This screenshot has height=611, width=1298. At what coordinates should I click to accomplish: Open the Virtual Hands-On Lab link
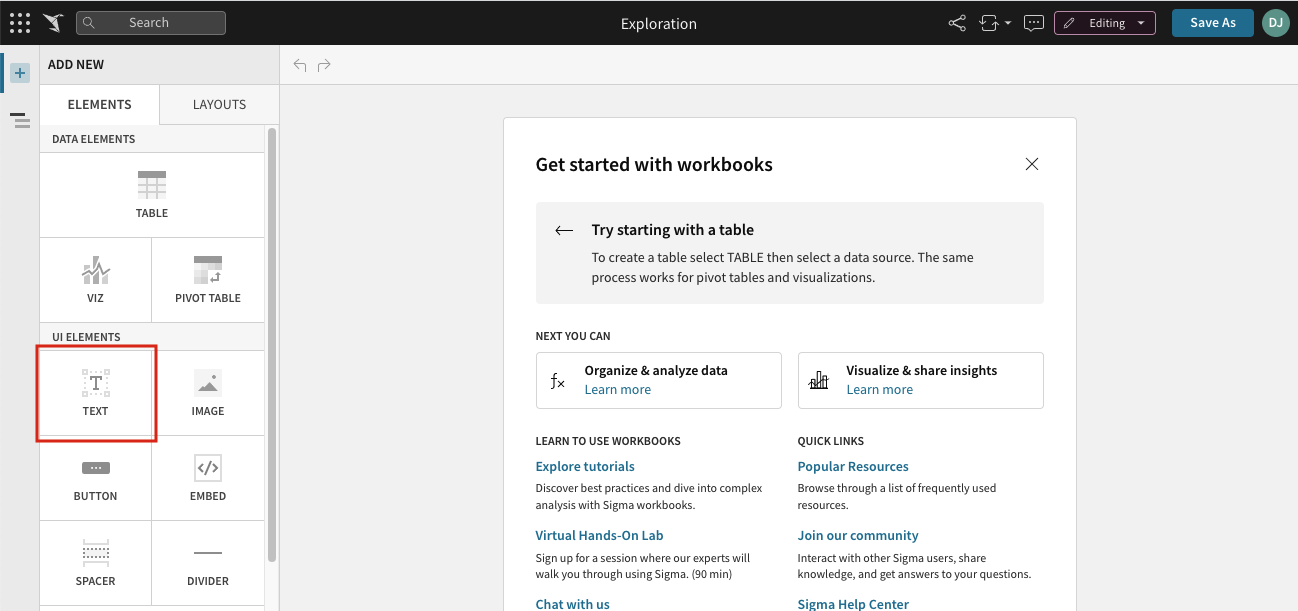coord(599,535)
